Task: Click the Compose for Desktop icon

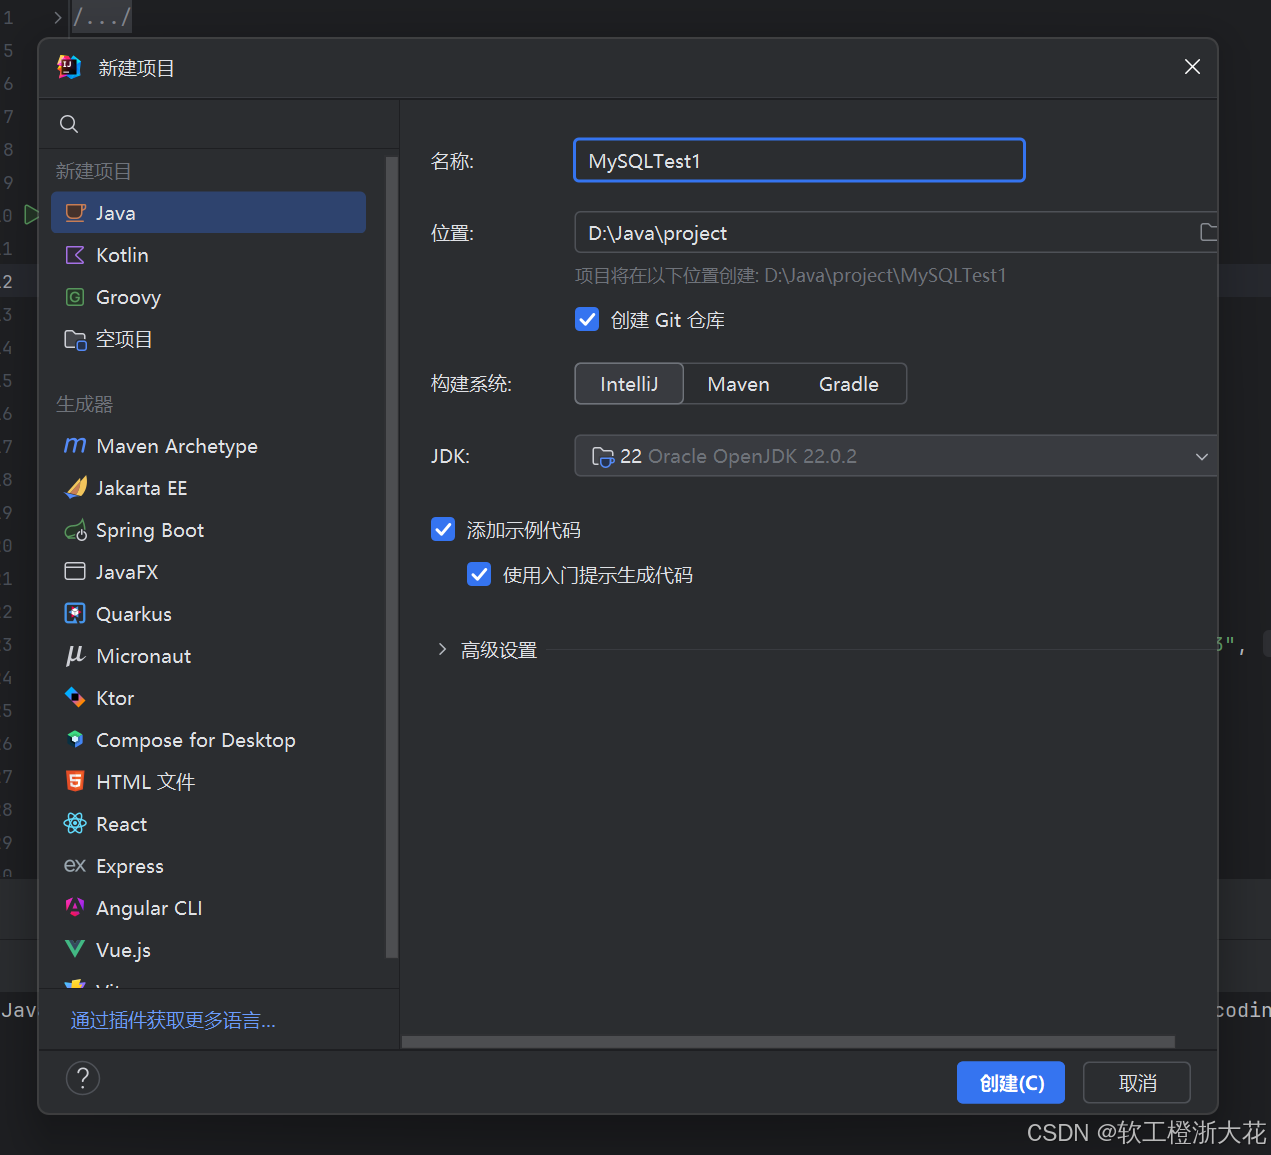Action: pos(75,739)
